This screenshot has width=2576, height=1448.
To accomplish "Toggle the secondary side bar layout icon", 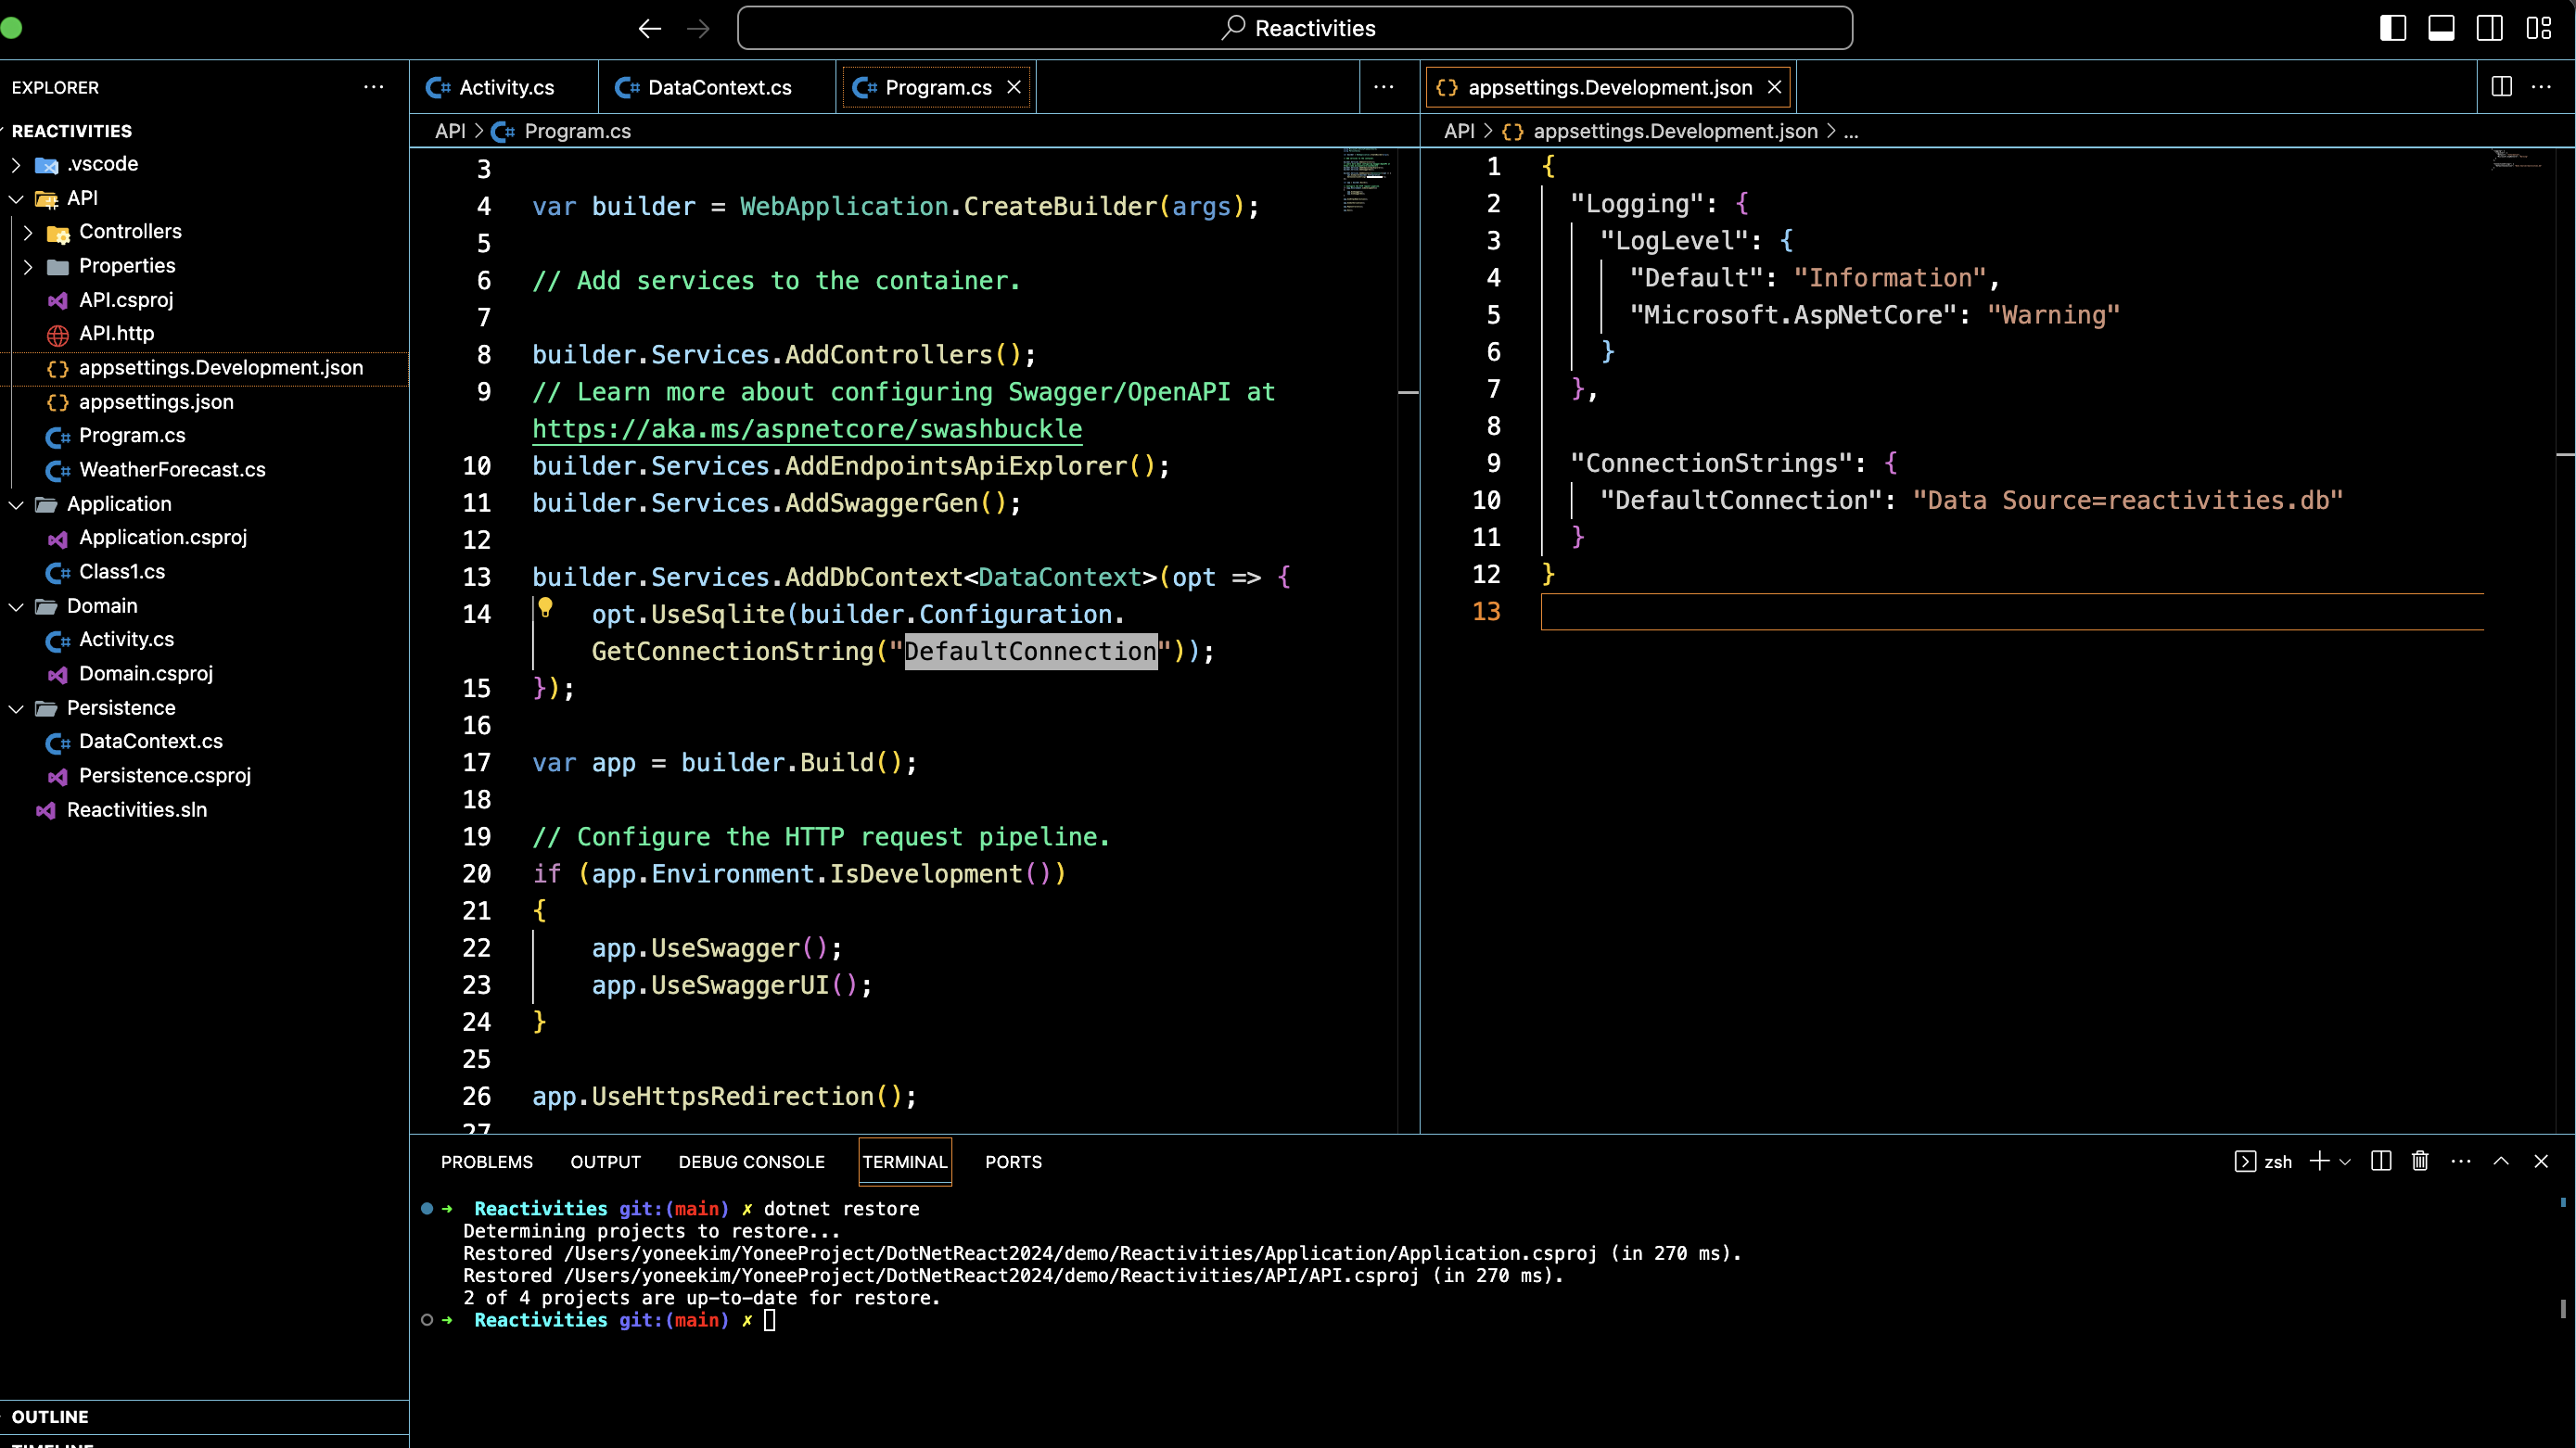I will pyautogui.click(x=2489, y=28).
